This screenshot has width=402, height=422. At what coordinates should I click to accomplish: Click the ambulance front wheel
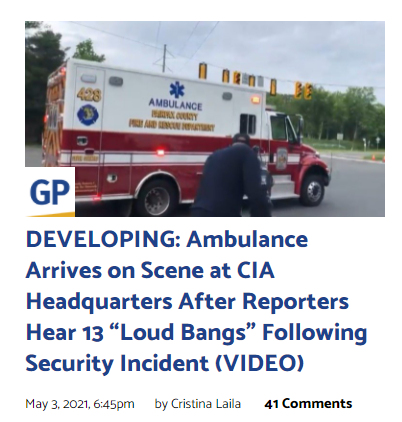313,190
